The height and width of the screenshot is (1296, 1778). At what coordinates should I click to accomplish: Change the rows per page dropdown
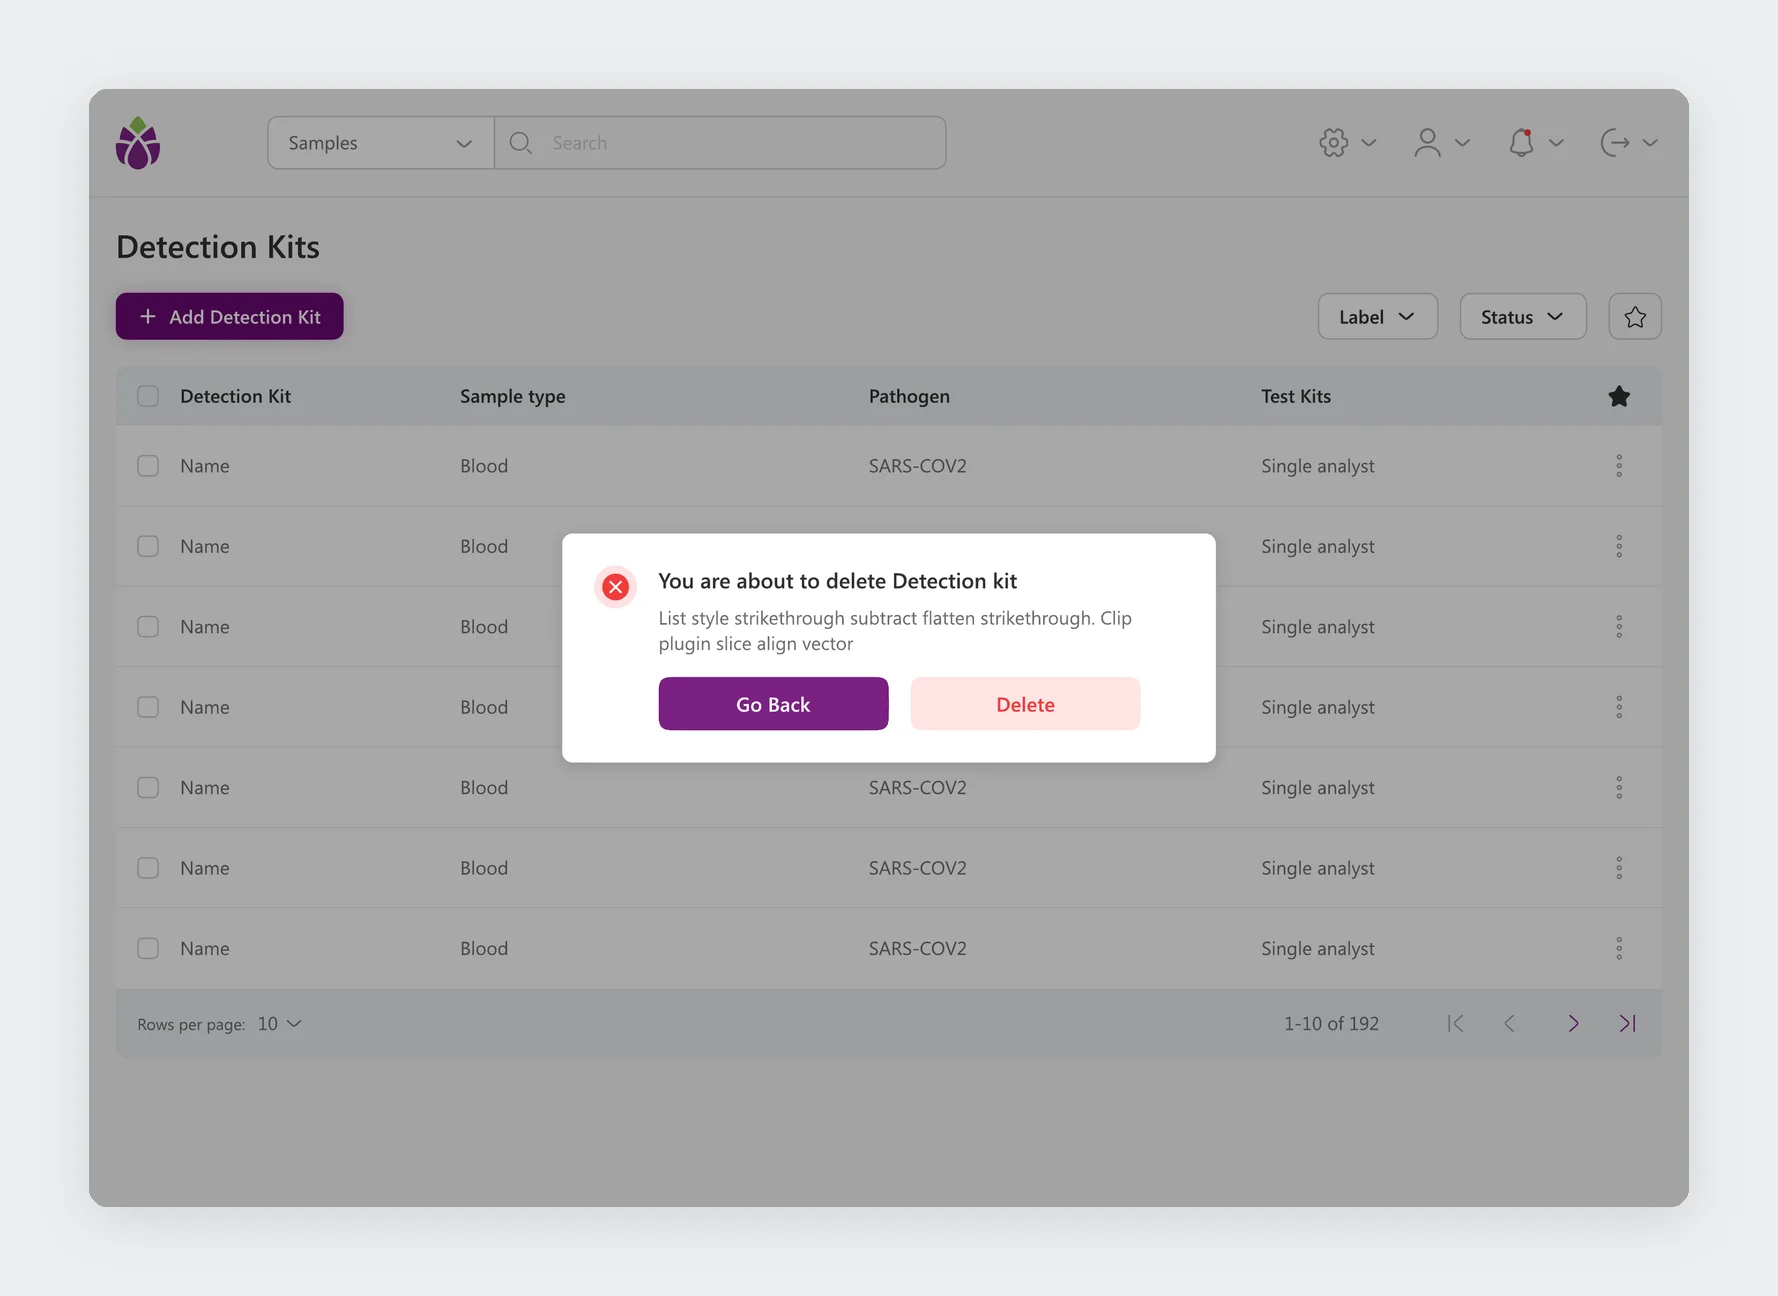tap(279, 1024)
